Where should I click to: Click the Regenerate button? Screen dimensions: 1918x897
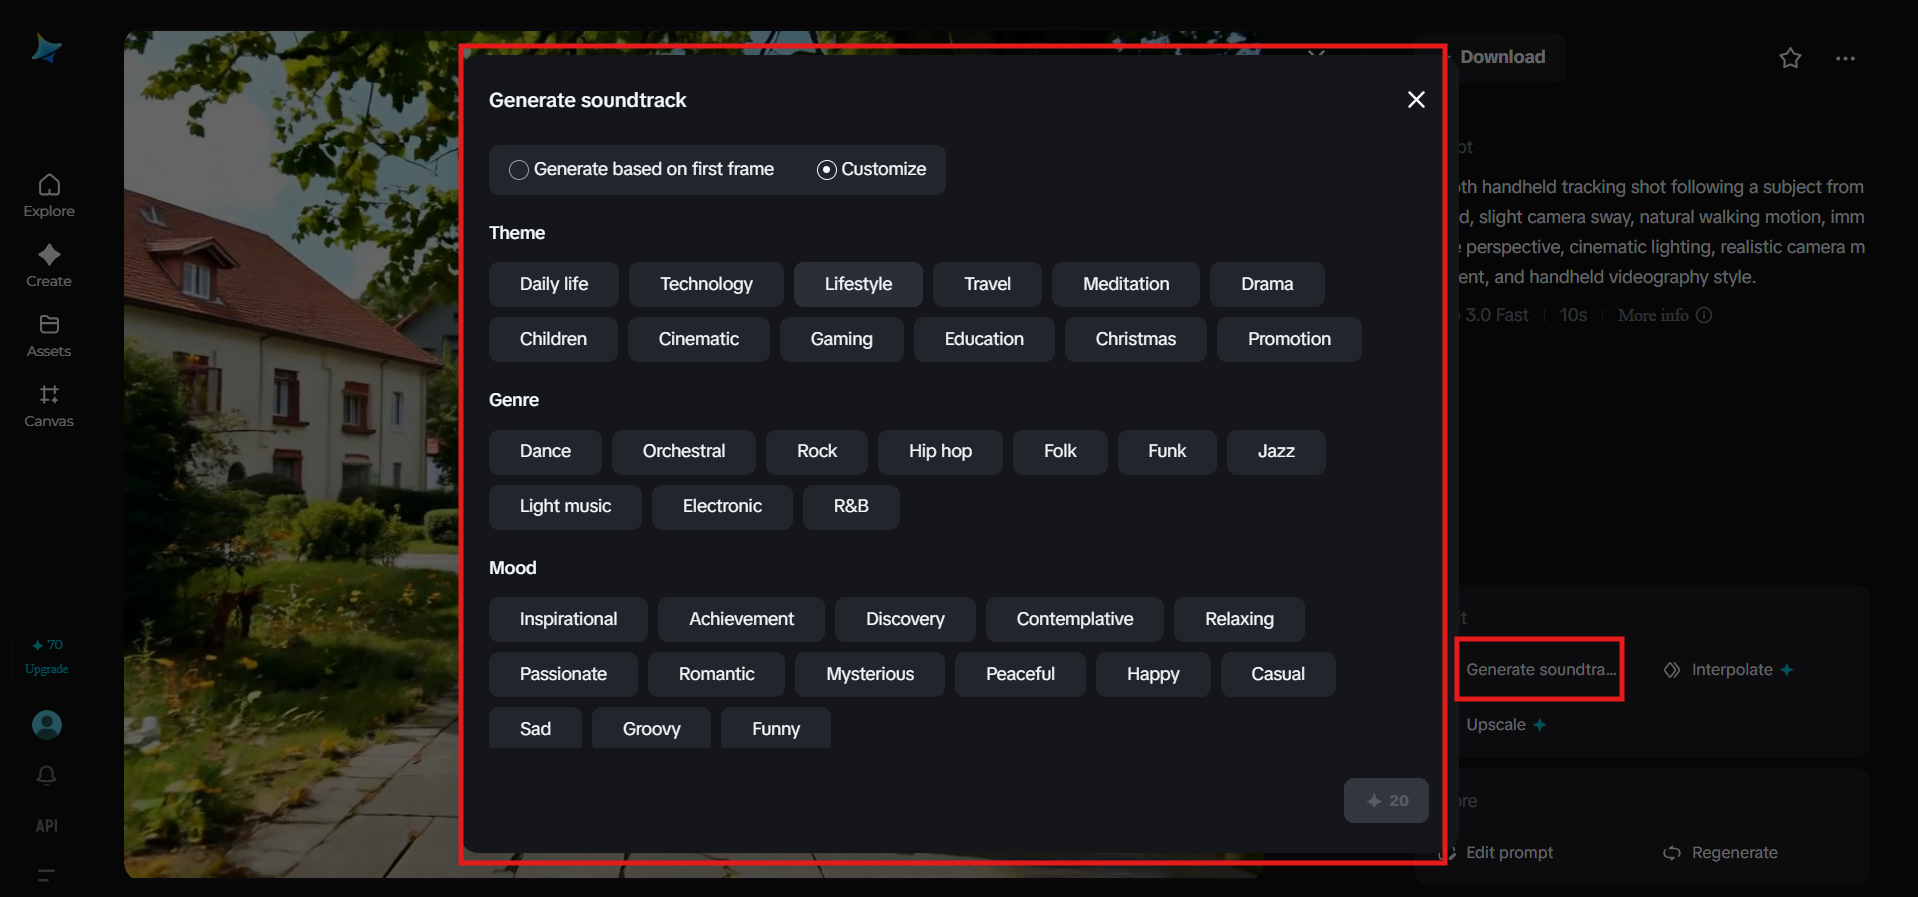[1722, 853]
